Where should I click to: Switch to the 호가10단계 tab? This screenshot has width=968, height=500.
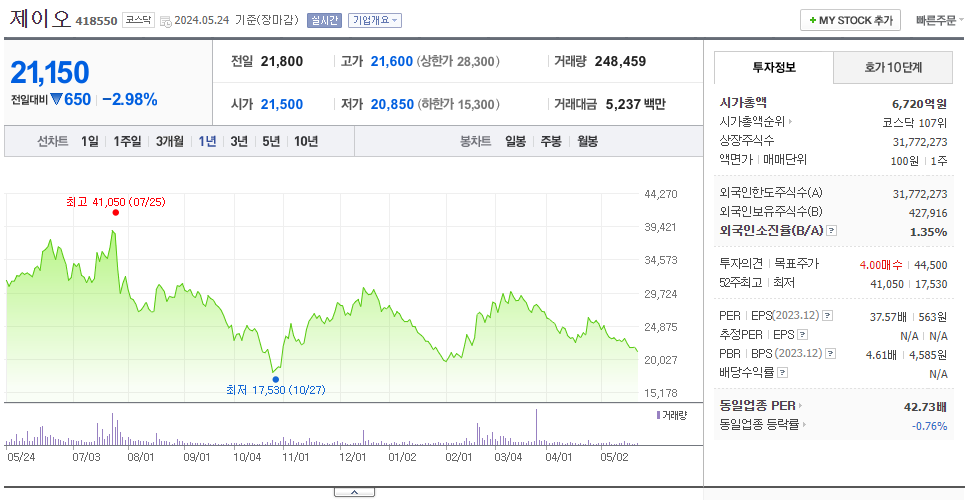pos(893,68)
